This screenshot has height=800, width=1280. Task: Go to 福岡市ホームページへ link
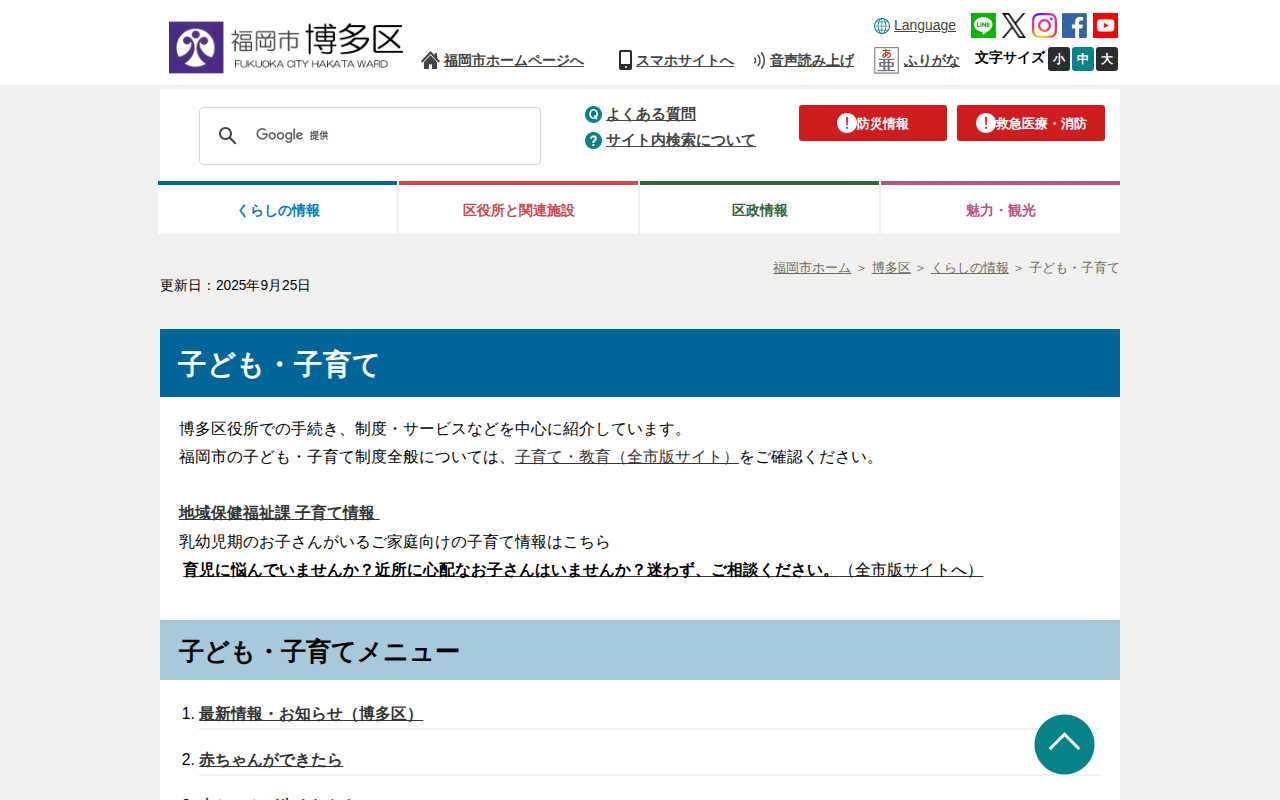coord(514,60)
